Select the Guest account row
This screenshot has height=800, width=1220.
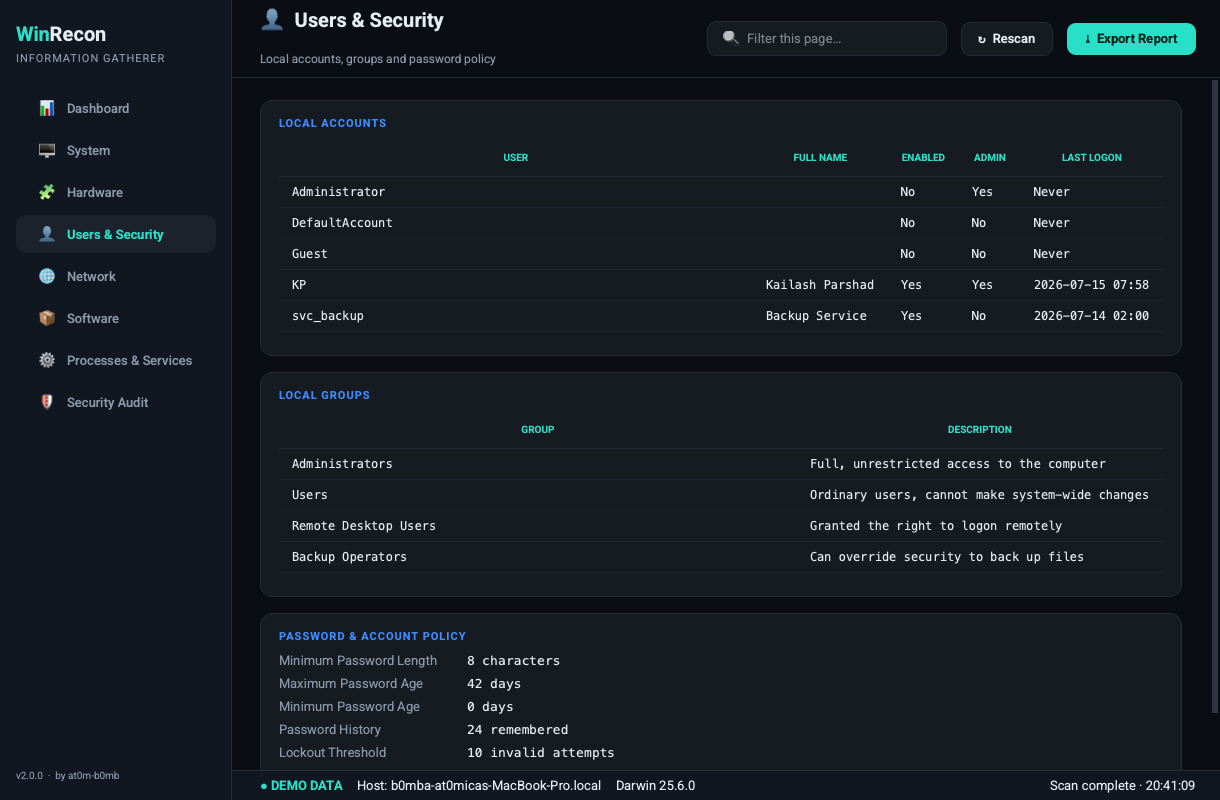click(721, 254)
